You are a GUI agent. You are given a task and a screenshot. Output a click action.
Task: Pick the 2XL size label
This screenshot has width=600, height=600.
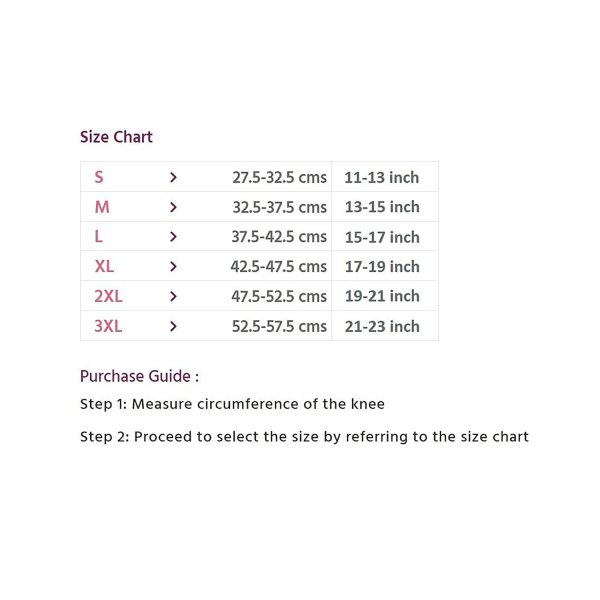point(108,296)
